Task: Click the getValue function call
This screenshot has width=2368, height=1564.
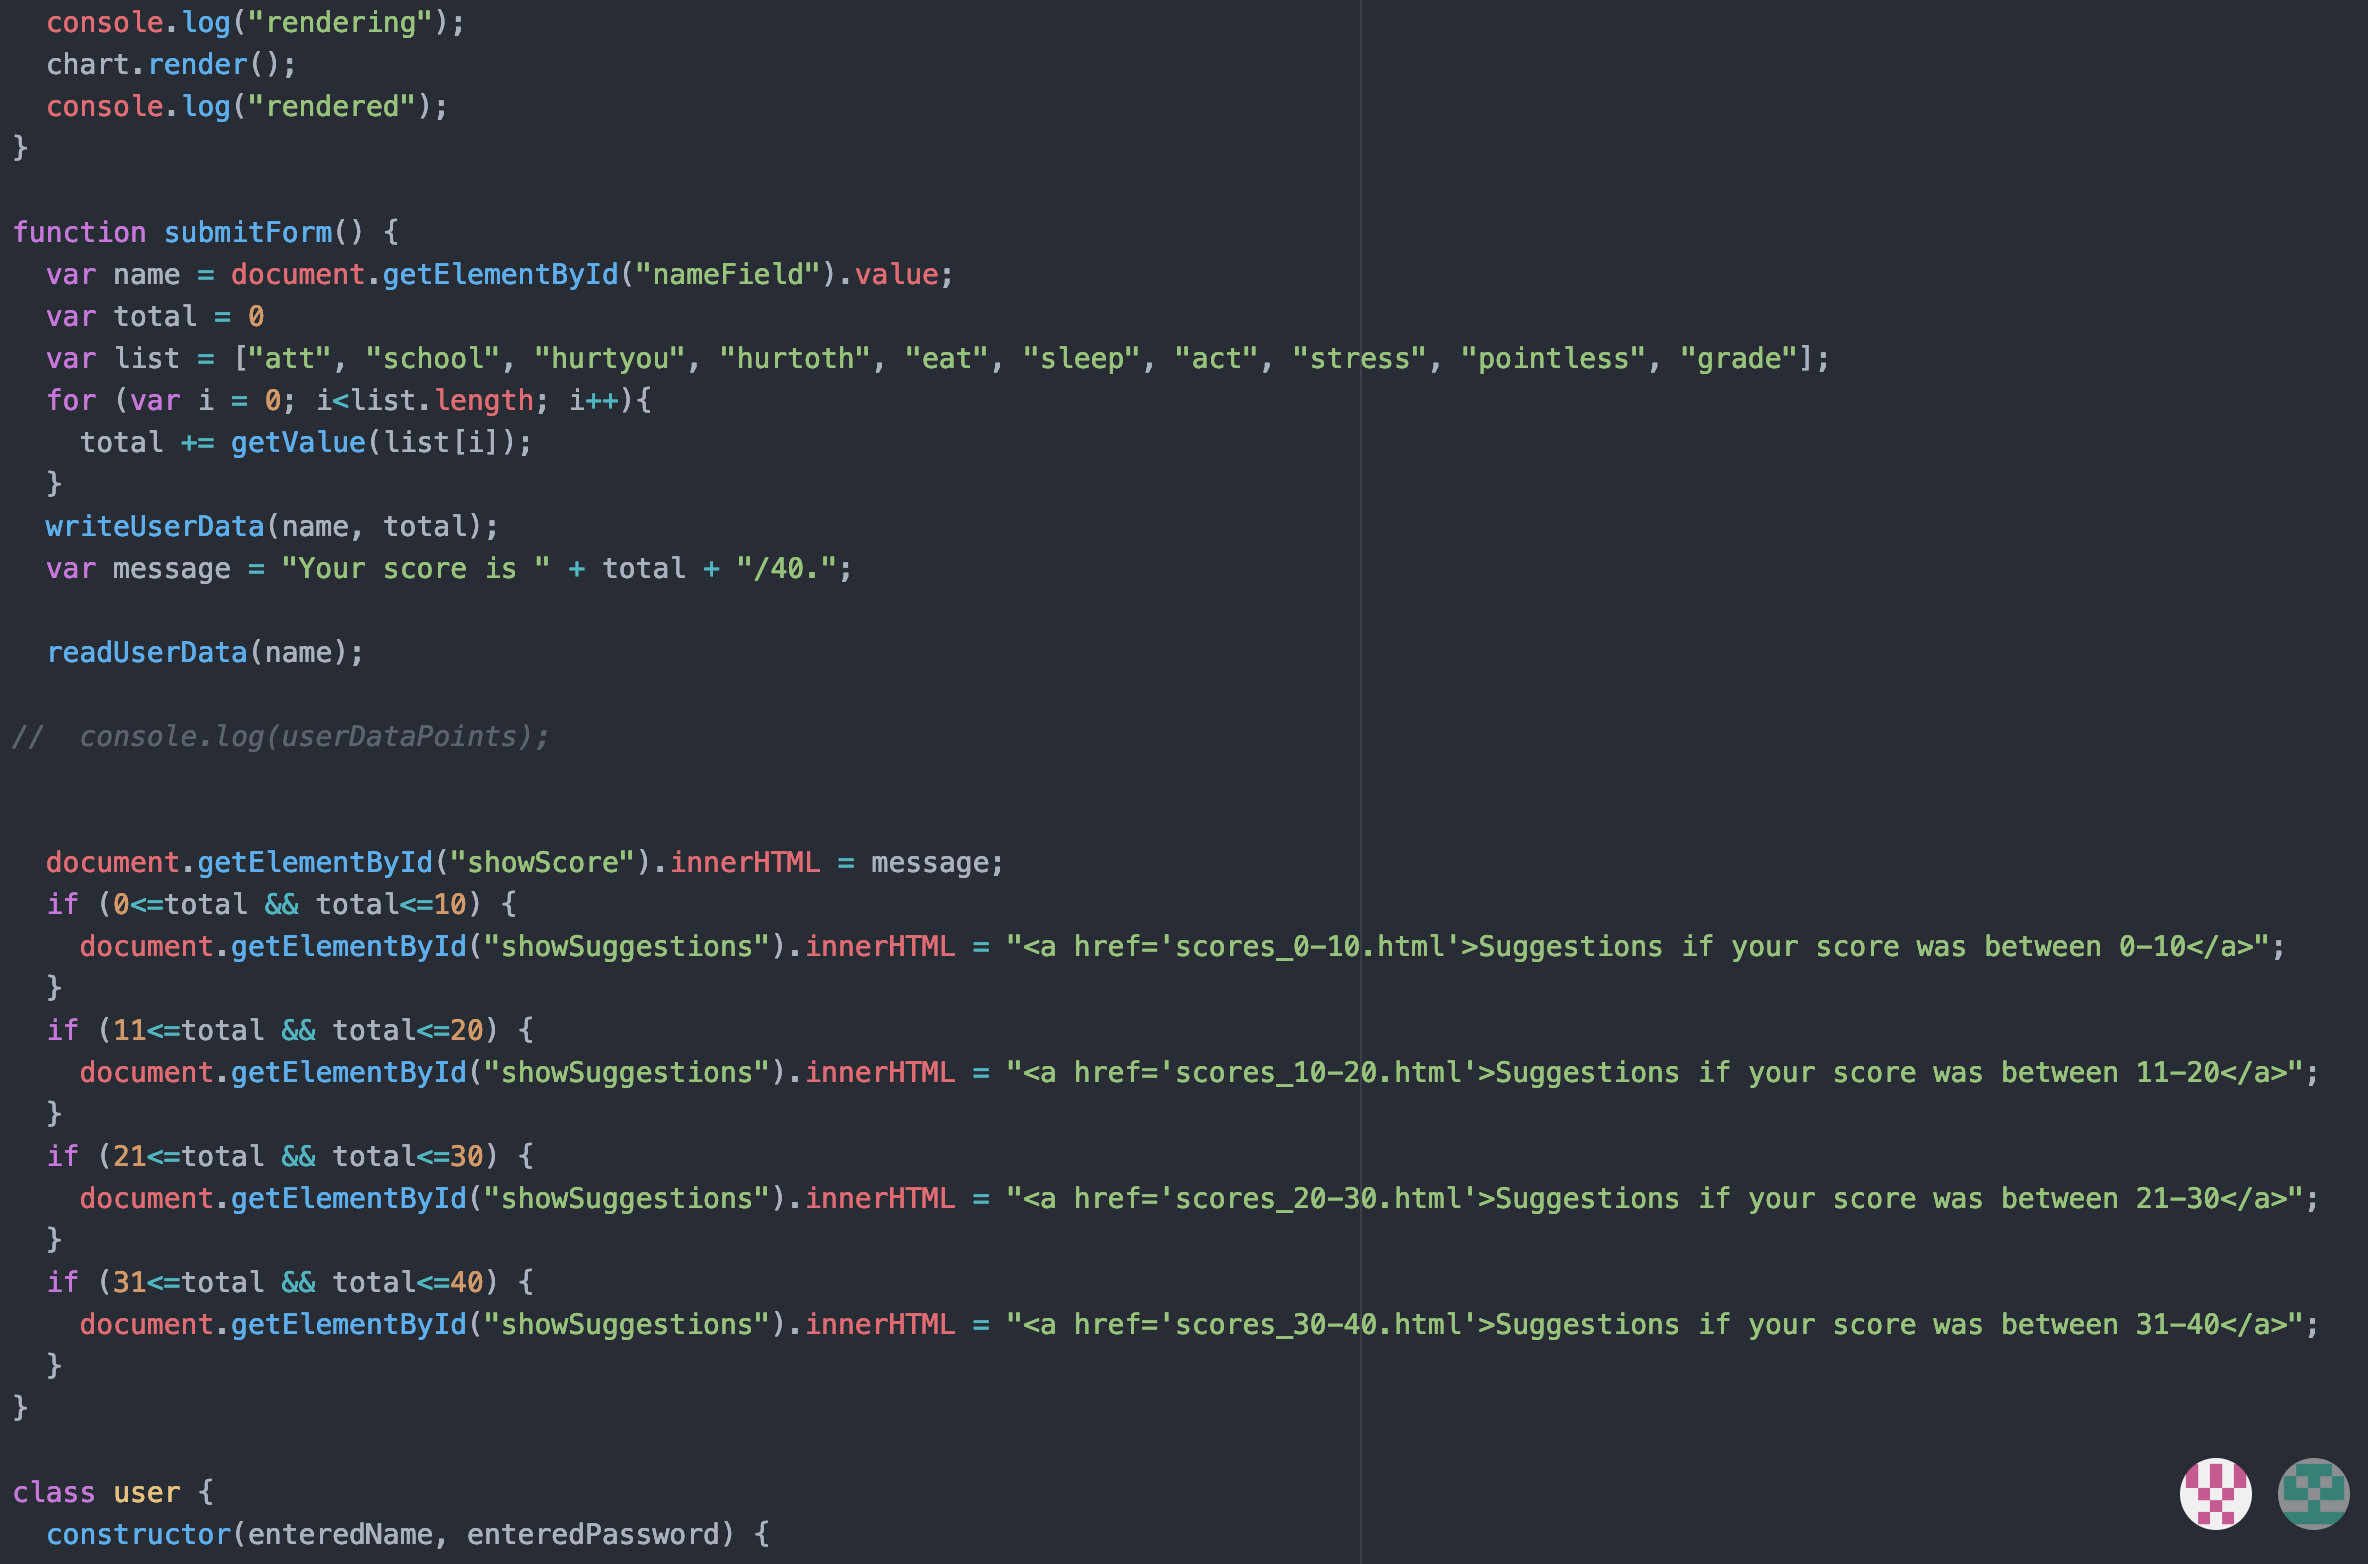Action: click(298, 442)
